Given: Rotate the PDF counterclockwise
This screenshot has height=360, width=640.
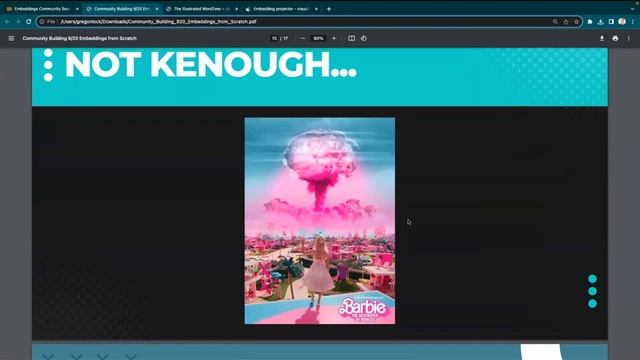Looking at the screenshot, I should click(364, 38).
